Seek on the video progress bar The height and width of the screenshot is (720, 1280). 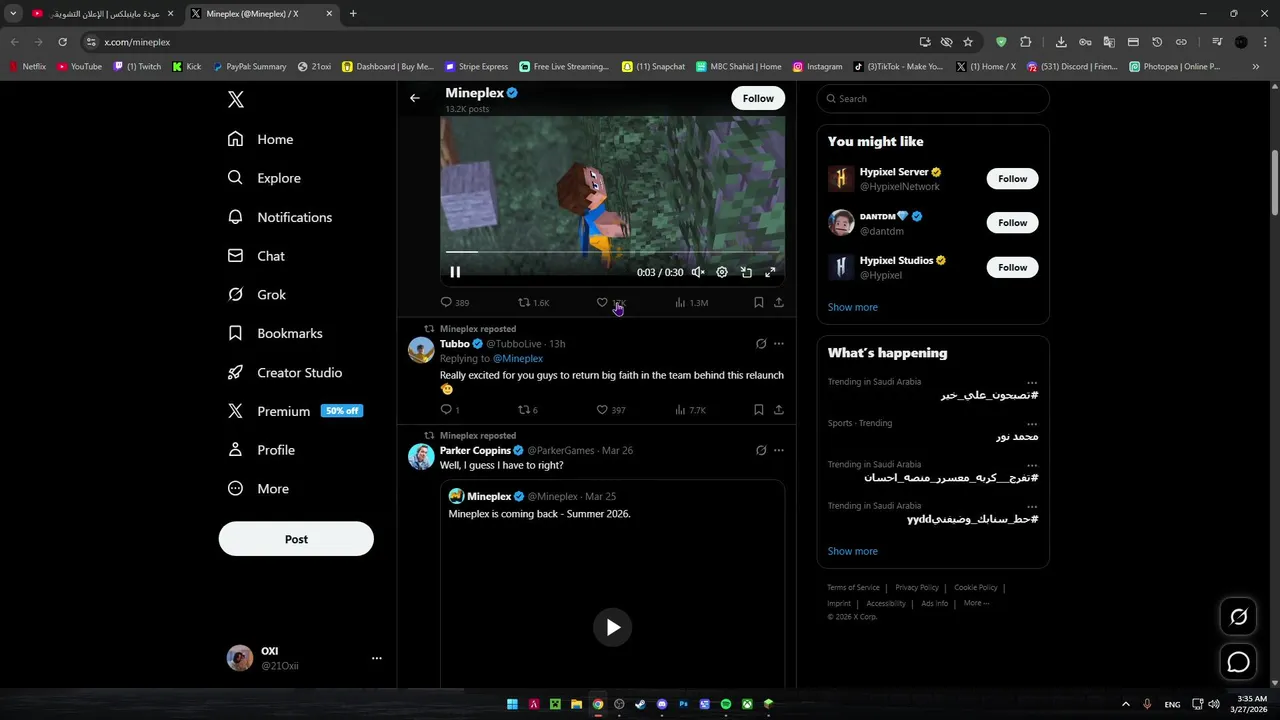click(612, 252)
